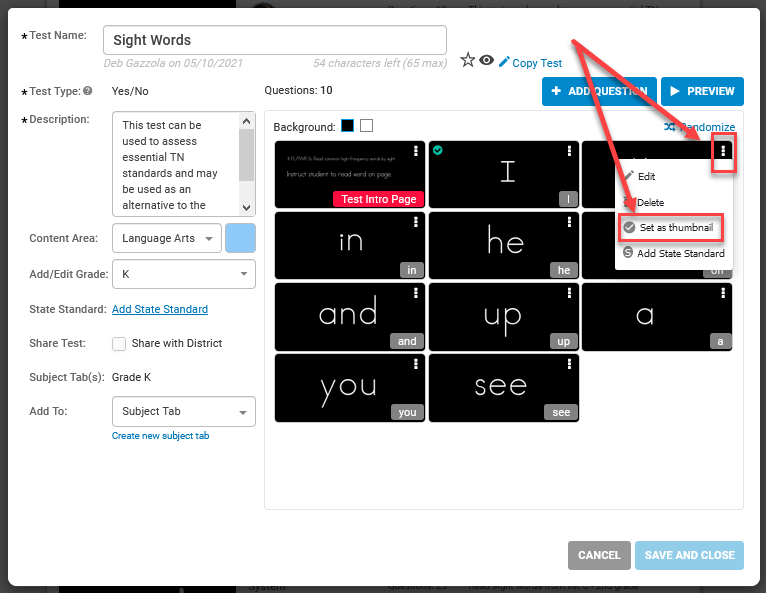Open three-dot menu on the 'see' card
Screen dimensions: 766x593
(569, 364)
